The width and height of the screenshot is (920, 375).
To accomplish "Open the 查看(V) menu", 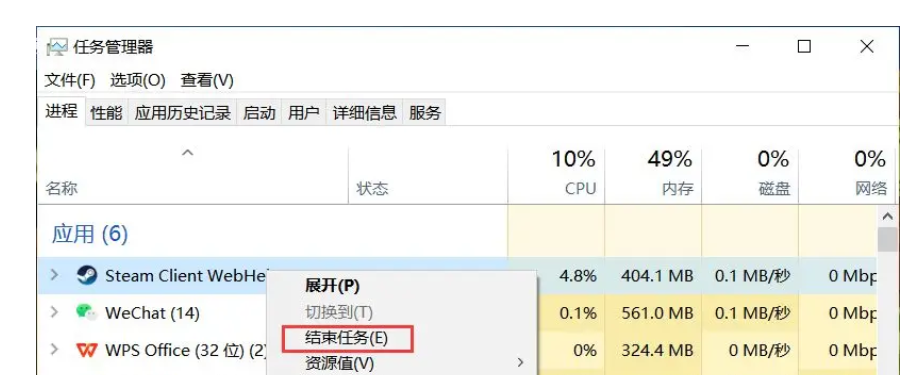I will [x=207, y=80].
